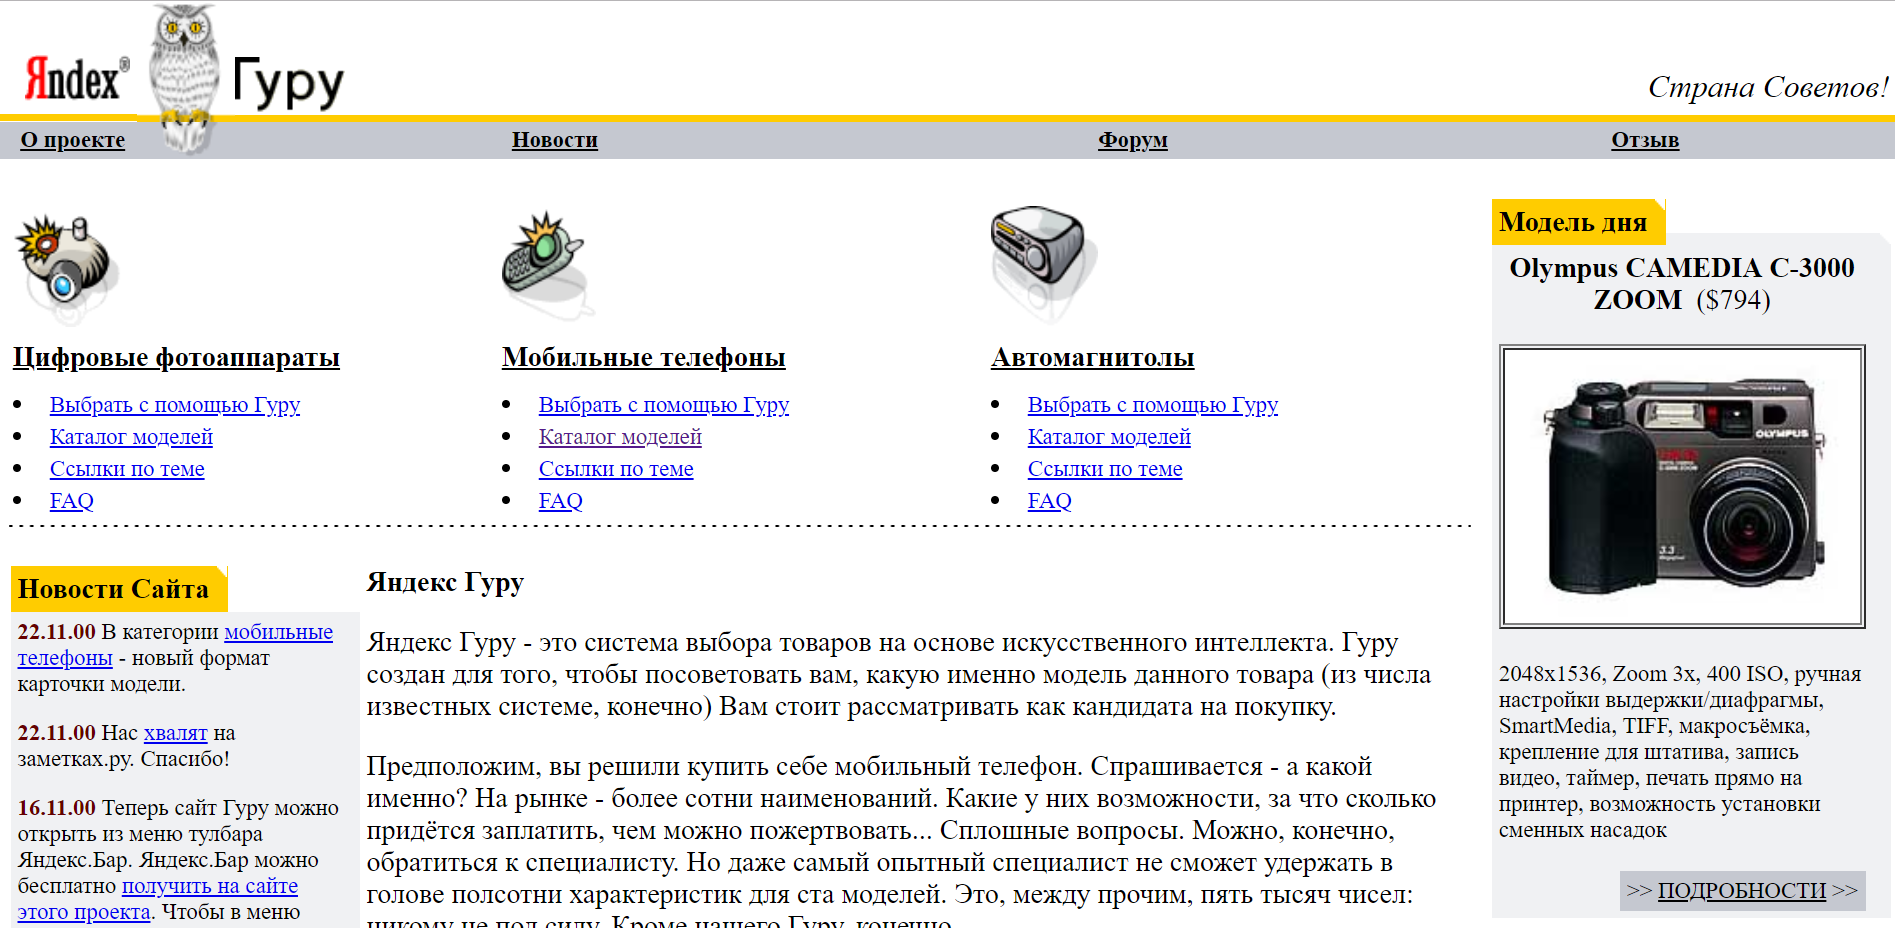Click the Страна Советов! slogan text

click(1768, 87)
